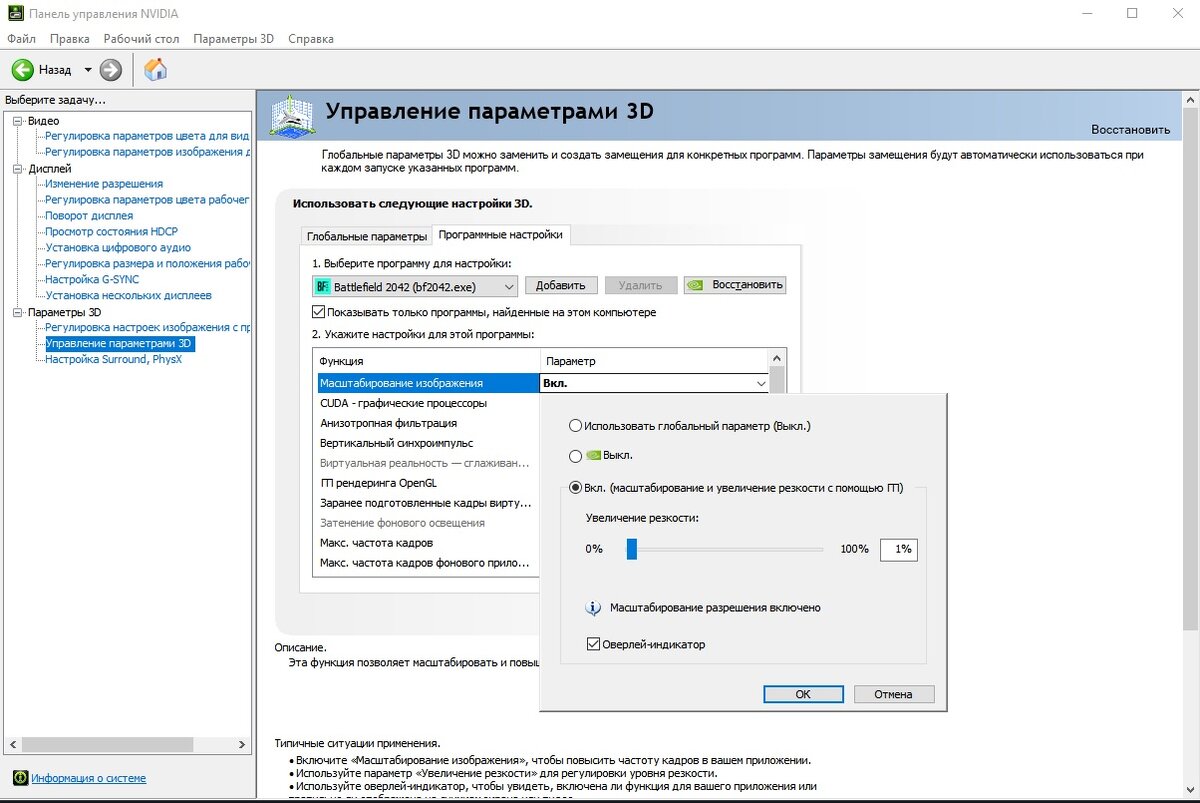Open the Правка menu
Screen dimensions: 1200x803
click(69, 39)
